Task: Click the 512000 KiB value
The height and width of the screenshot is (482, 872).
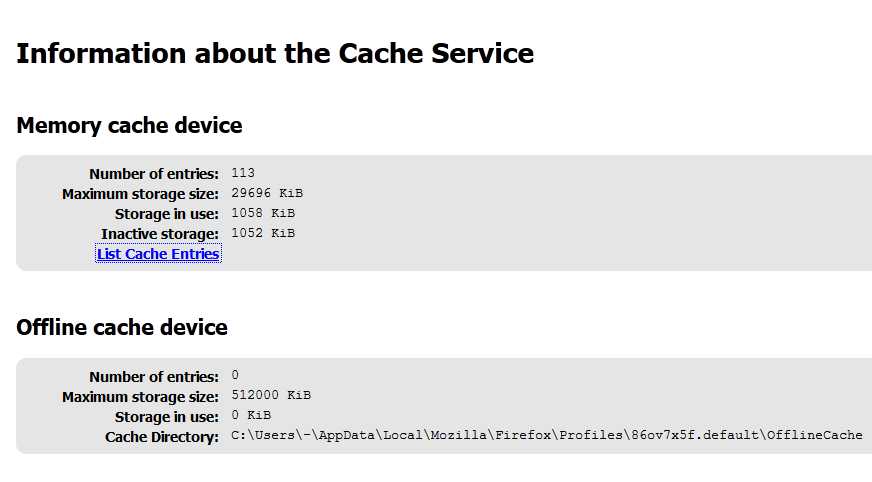Action: click(x=271, y=396)
